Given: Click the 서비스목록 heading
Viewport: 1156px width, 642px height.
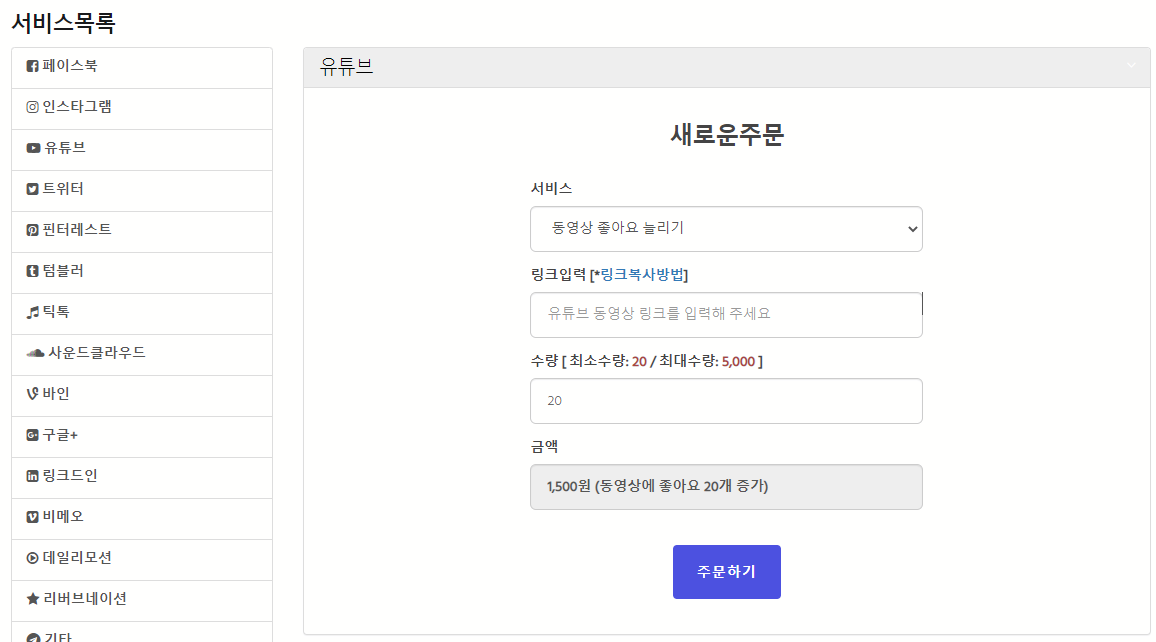Looking at the screenshot, I should [x=63, y=23].
